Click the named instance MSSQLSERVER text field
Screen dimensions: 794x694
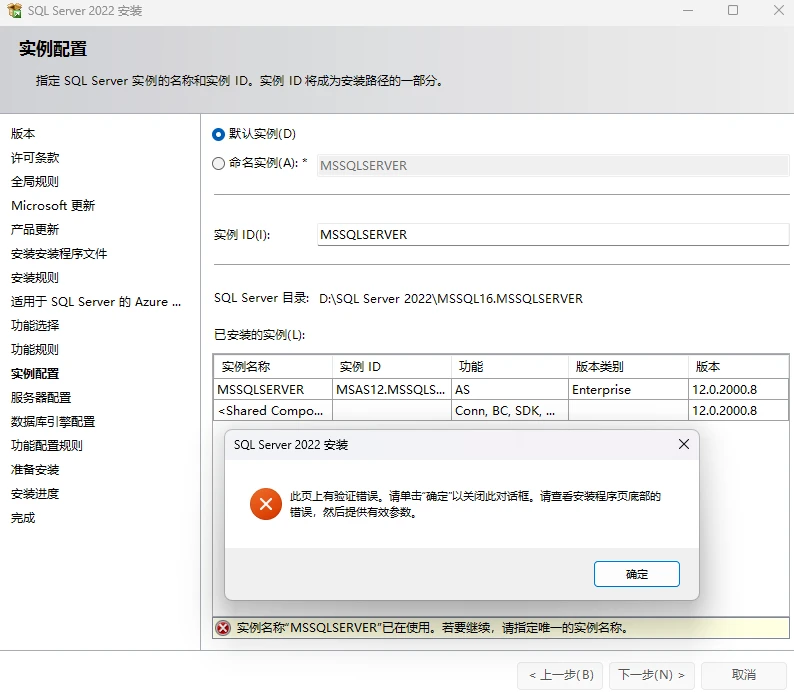pyautogui.click(x=553, y=166)
